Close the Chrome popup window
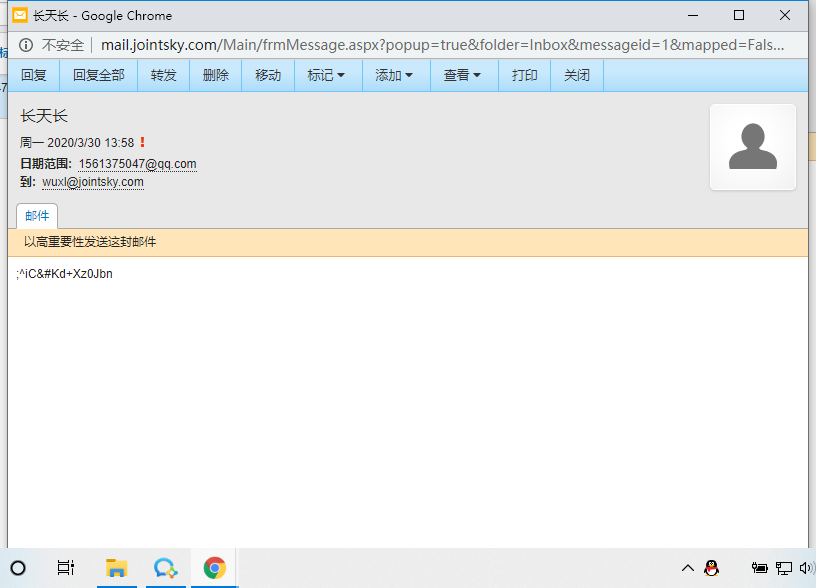816x588 pixels. (x=785, y=16)
